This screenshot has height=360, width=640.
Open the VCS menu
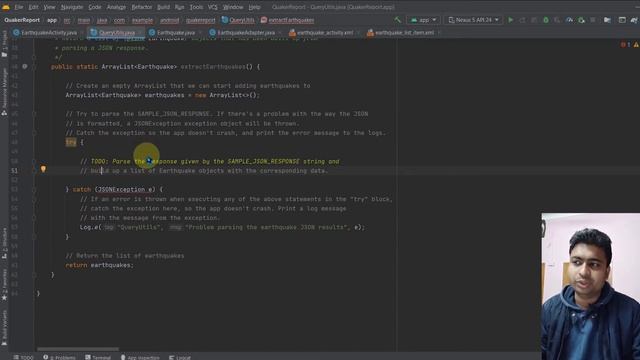[213, 7]
